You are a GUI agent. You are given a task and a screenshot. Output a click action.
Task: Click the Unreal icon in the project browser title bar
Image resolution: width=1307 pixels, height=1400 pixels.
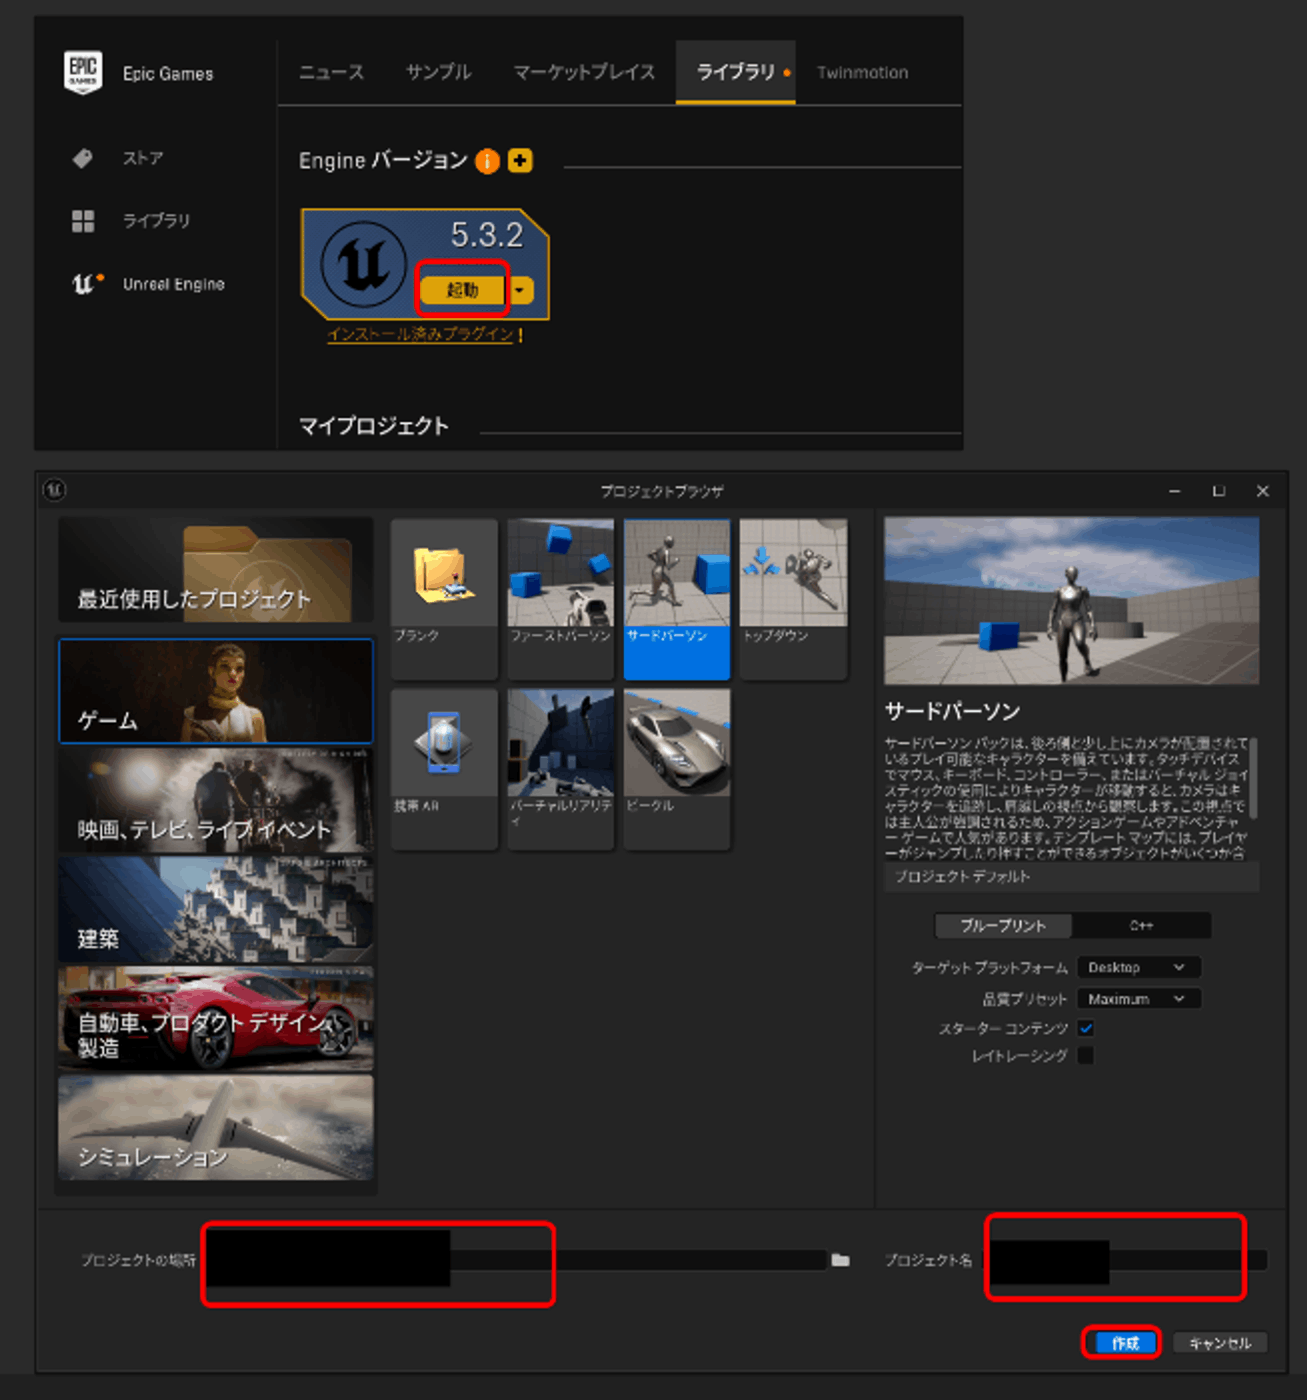coord(54,490)
